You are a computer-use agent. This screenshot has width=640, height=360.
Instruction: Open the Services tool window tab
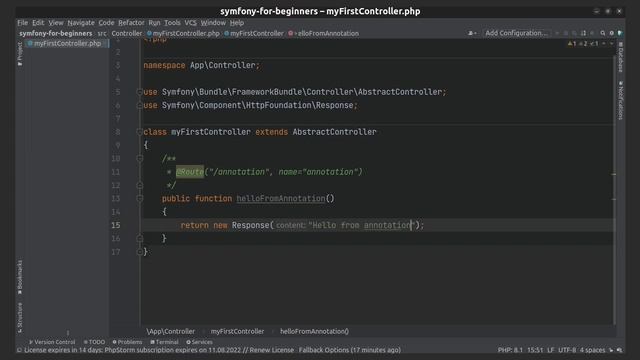click(199, 342)
